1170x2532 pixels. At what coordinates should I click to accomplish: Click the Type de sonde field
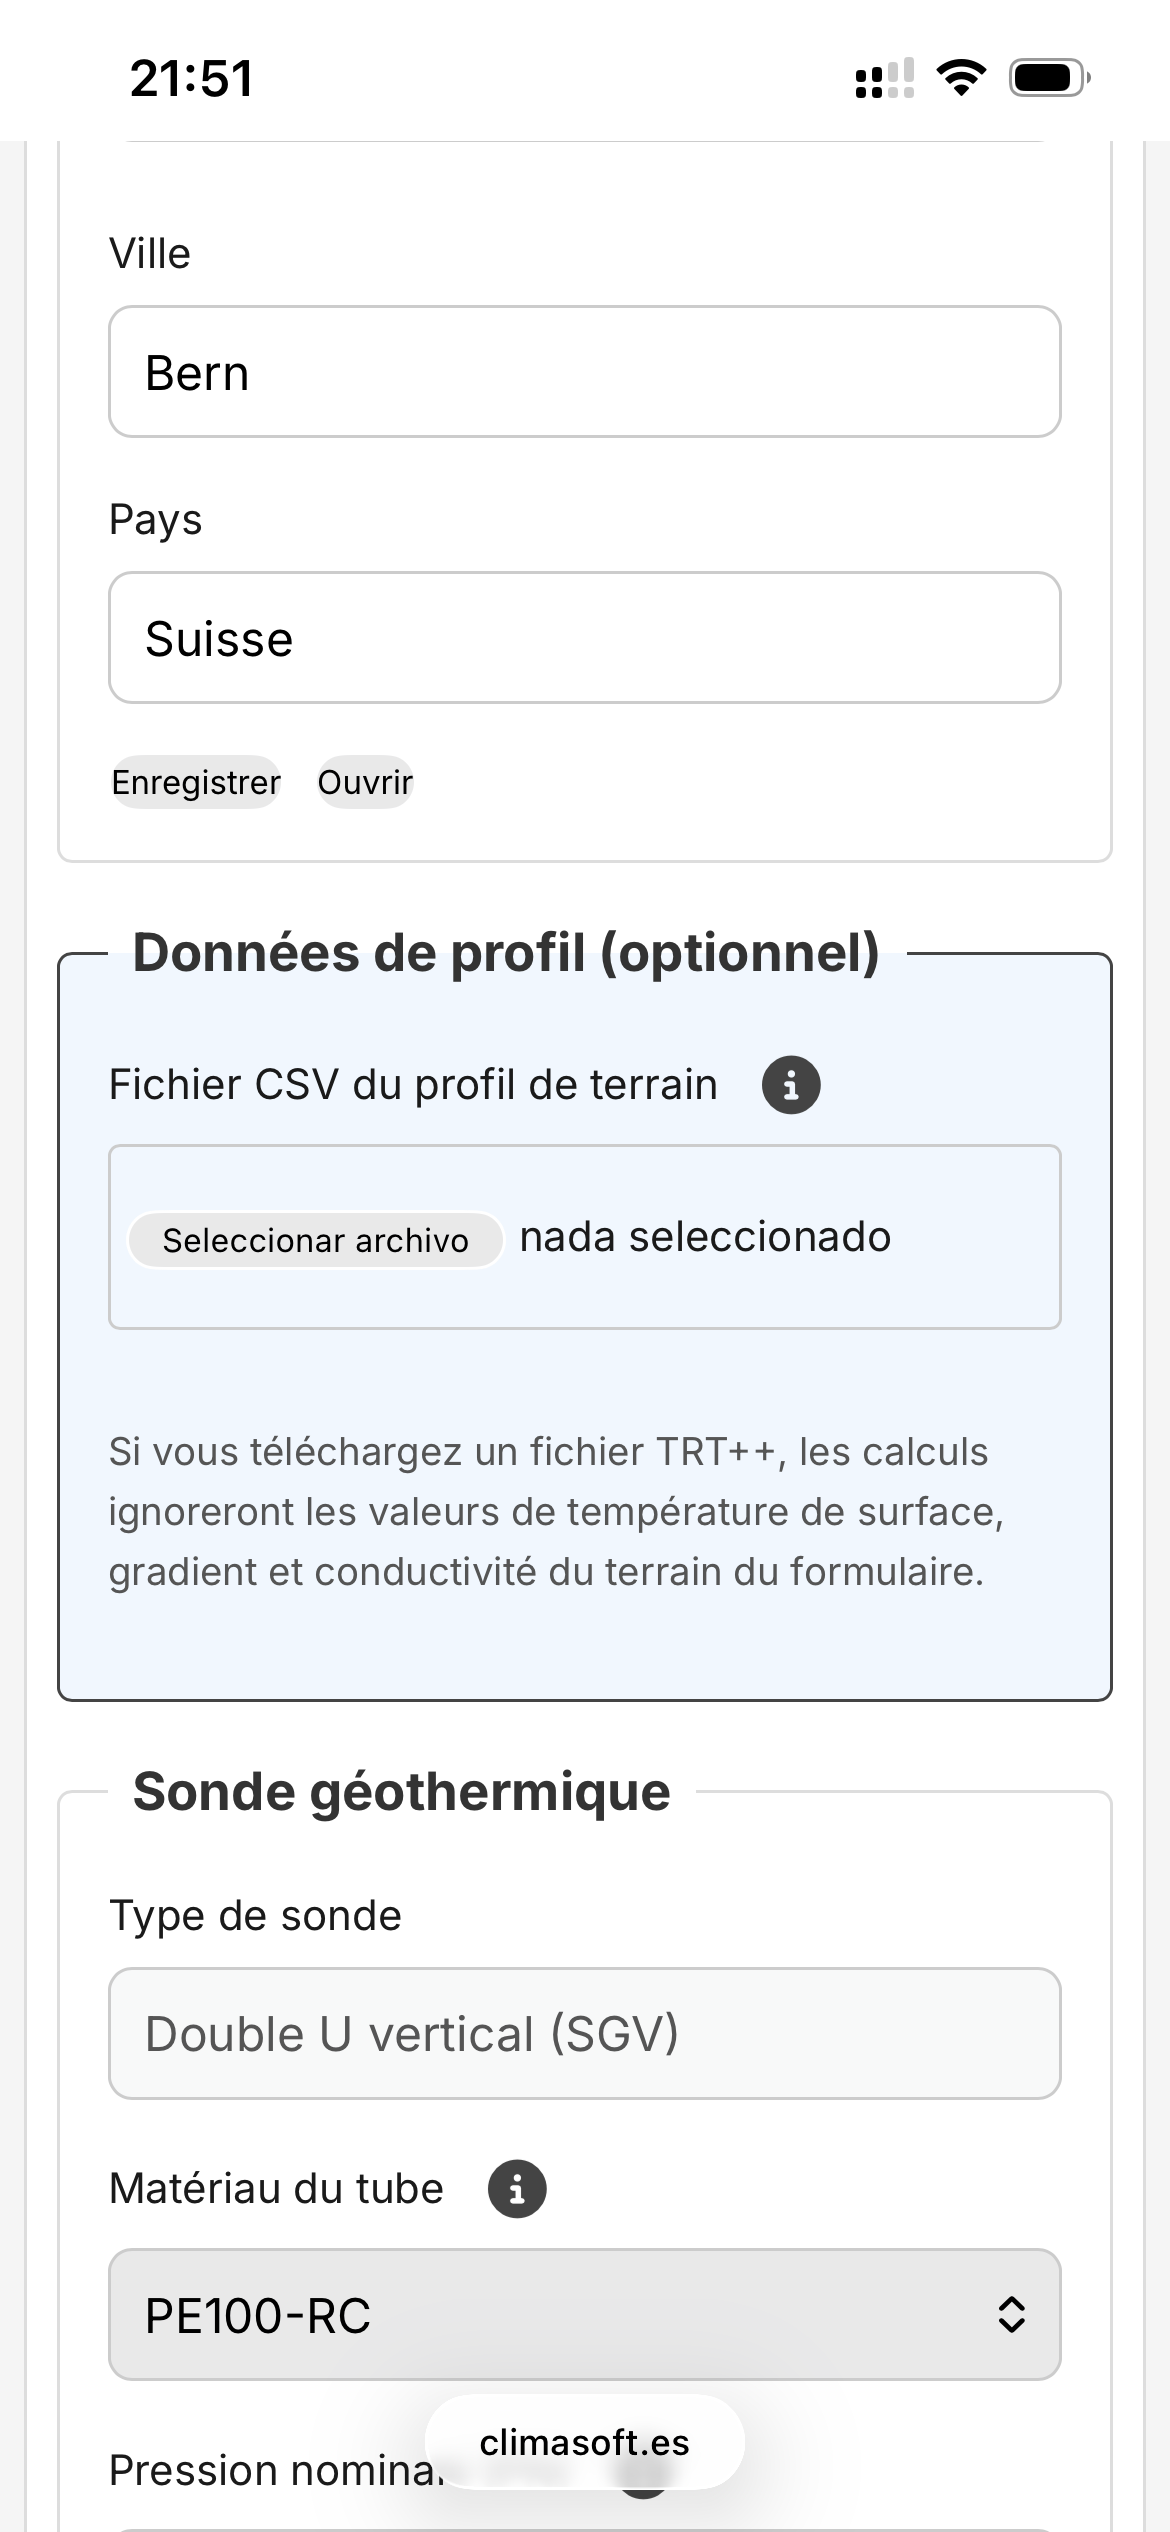(x=584, y=2033)
